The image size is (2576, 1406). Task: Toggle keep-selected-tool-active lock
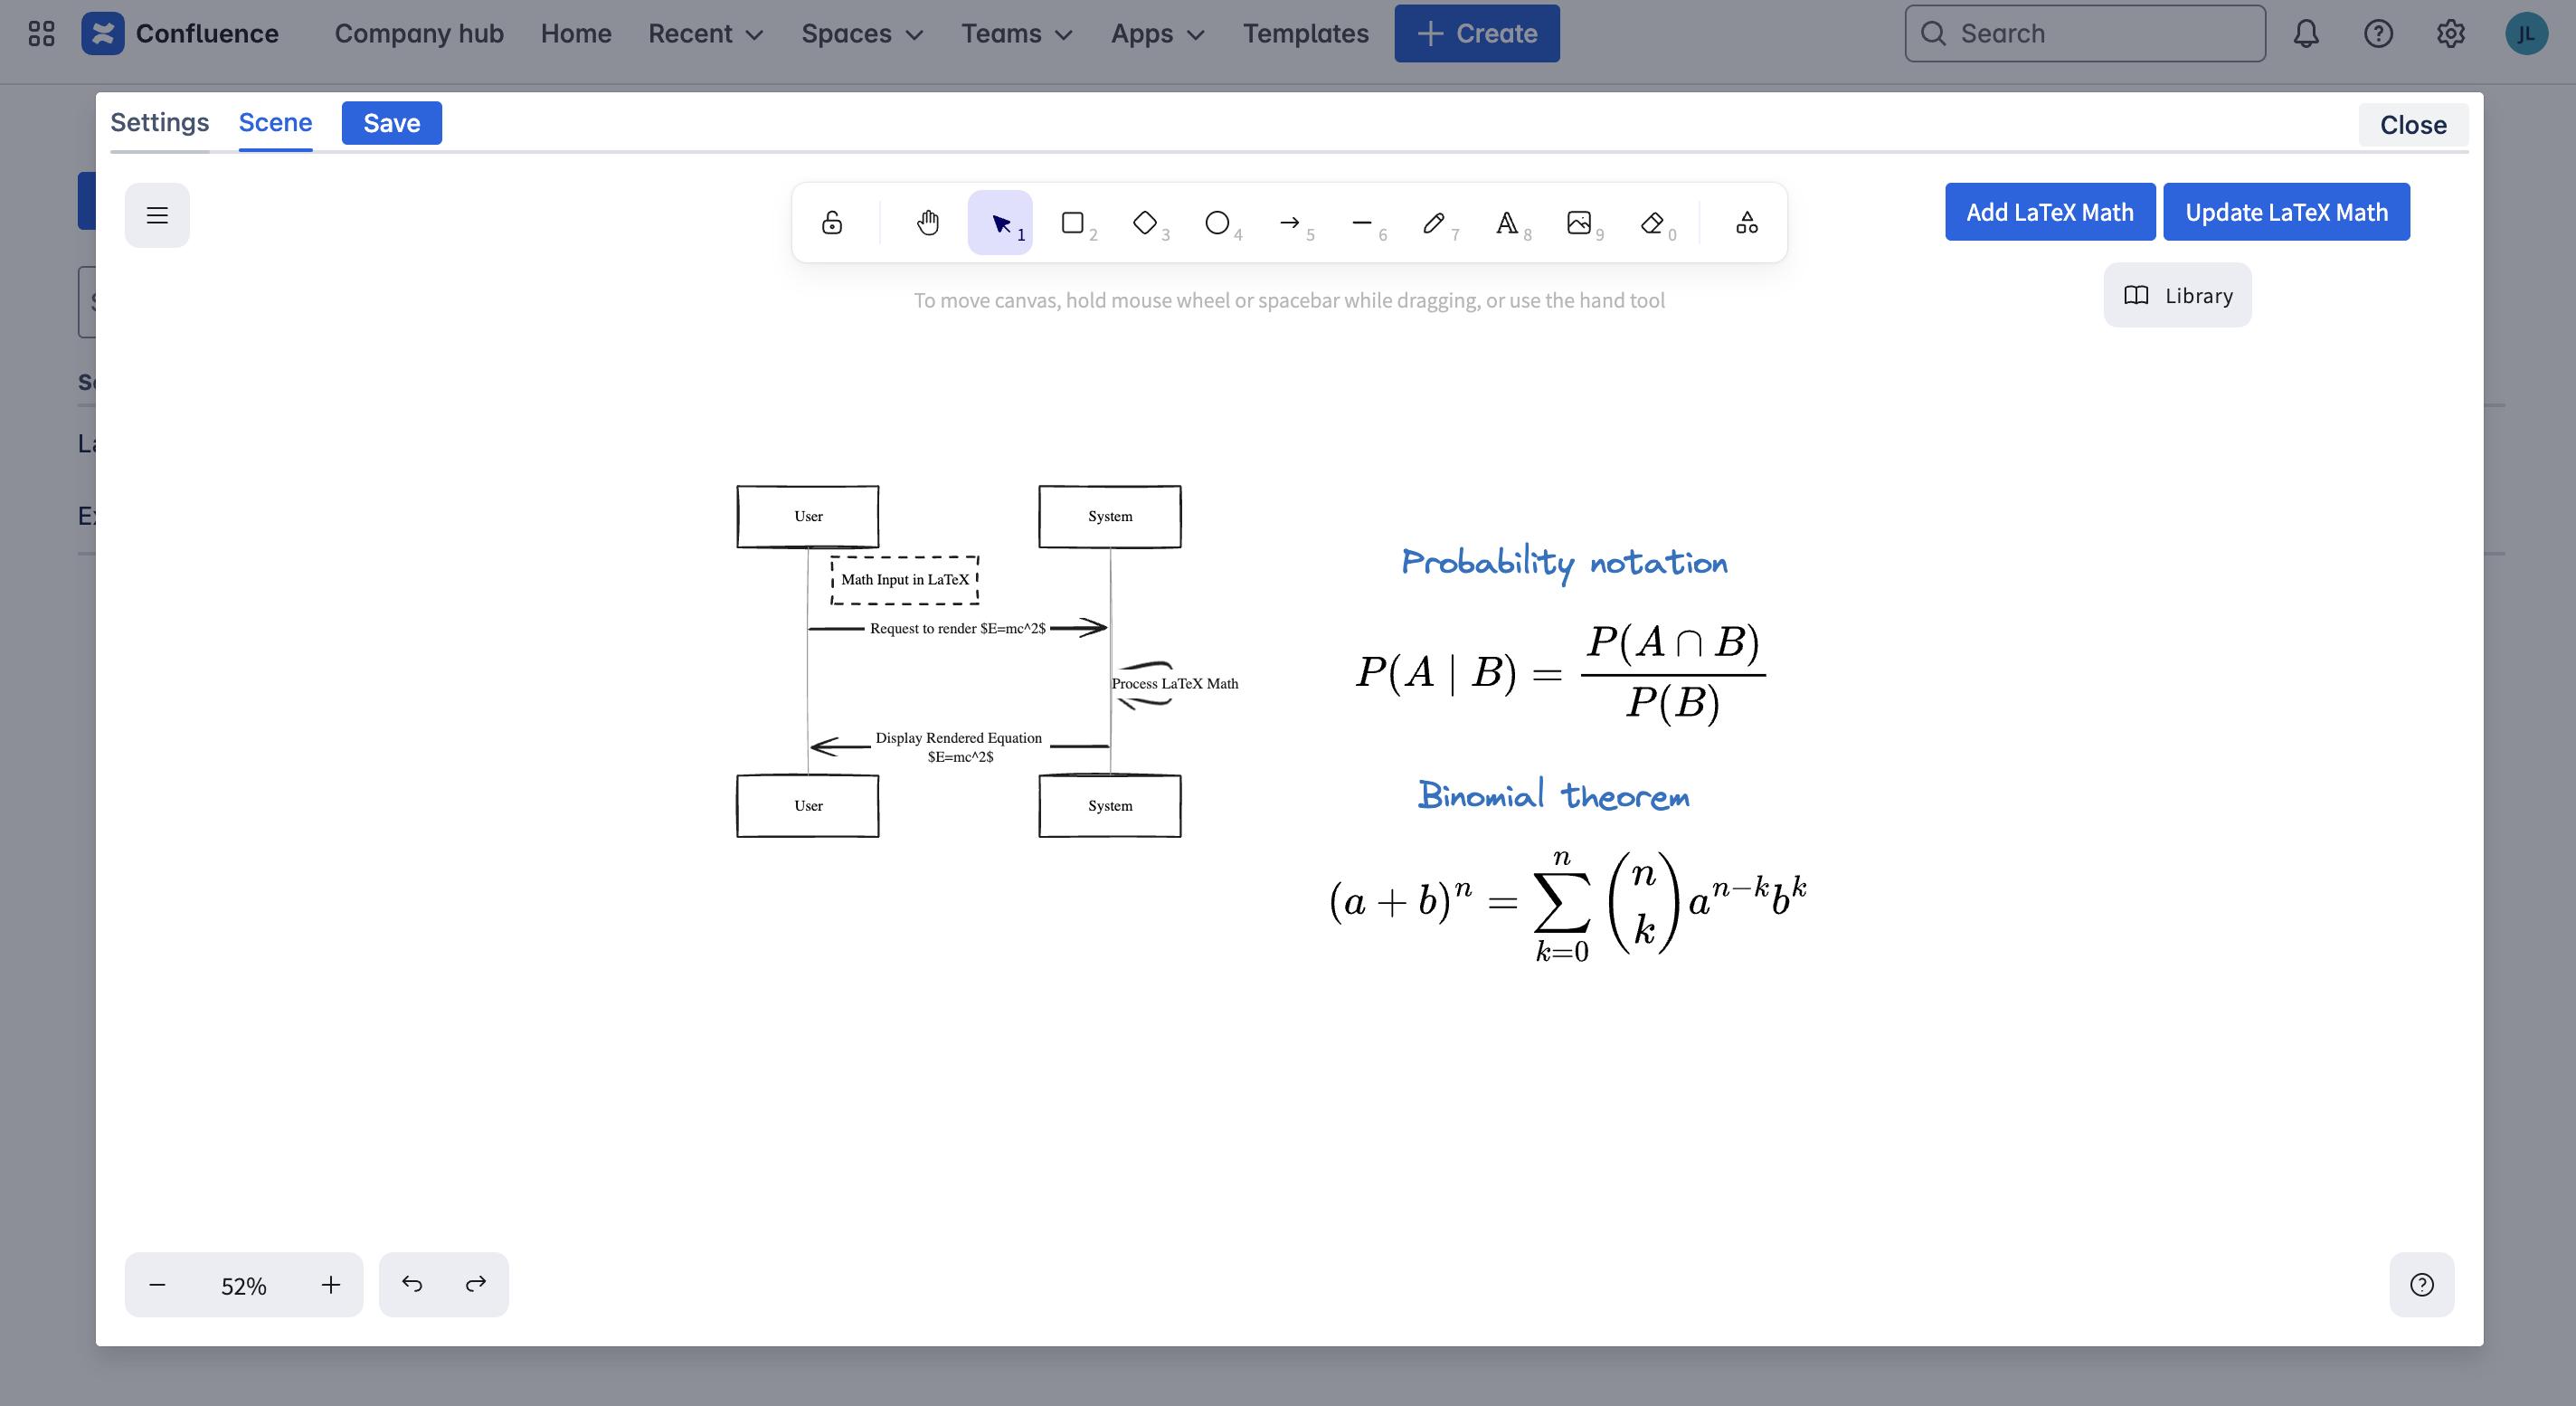point(833,222)
